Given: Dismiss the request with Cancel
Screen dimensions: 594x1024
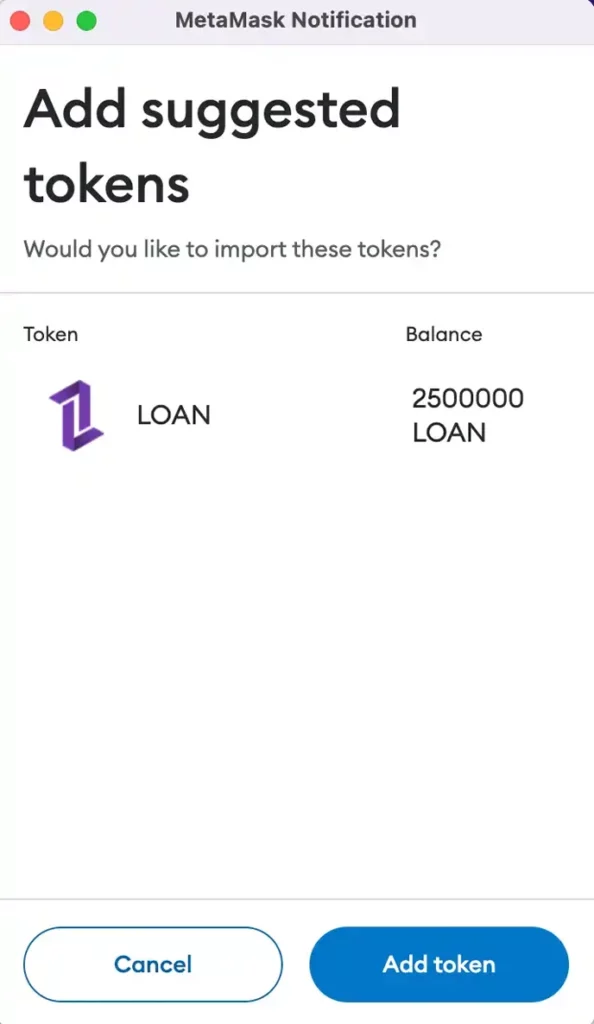Looking at the screenshot, I should 153,964.
